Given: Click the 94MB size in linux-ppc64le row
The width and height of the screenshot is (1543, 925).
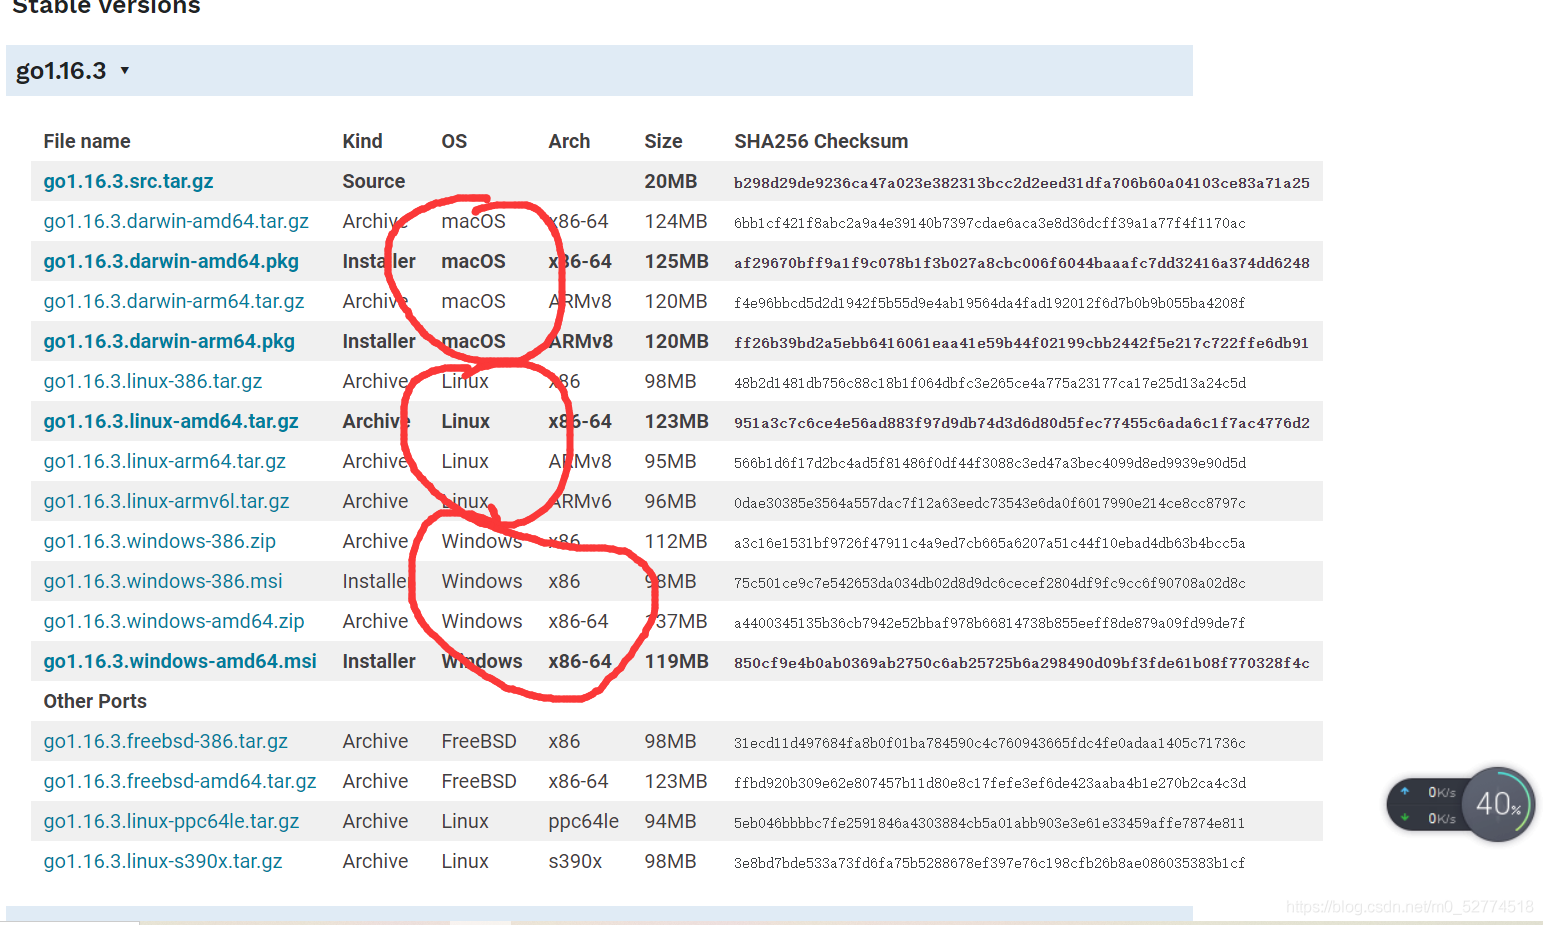Looking at the screenshot, I should coord(670,821).
